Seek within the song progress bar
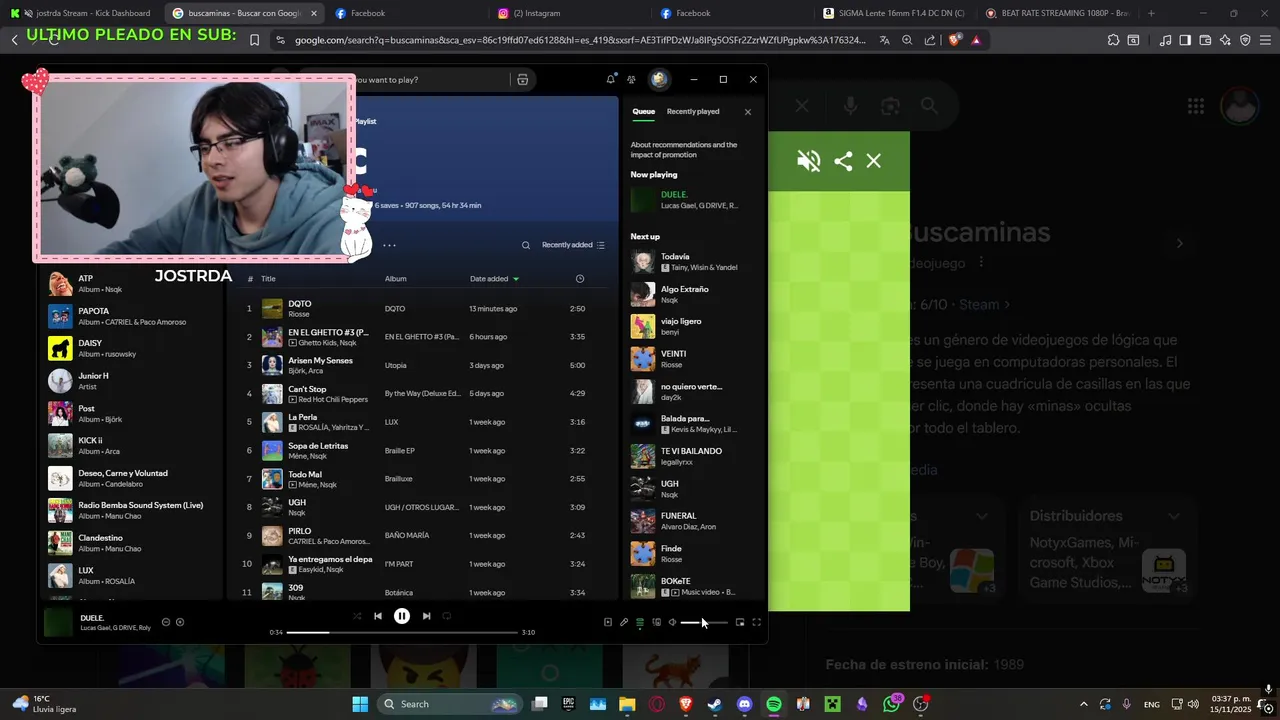 tap(403, 632)
